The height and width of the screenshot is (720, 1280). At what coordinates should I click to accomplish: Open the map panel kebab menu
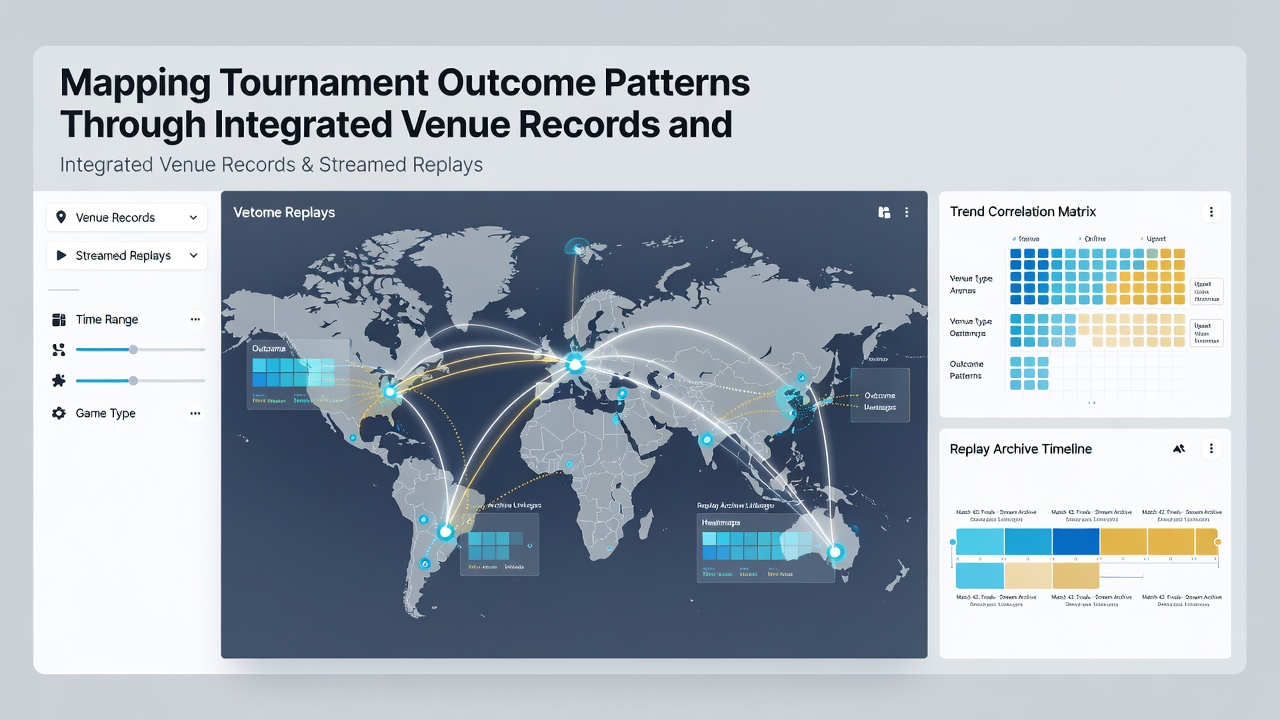click(x=907, y=212)
